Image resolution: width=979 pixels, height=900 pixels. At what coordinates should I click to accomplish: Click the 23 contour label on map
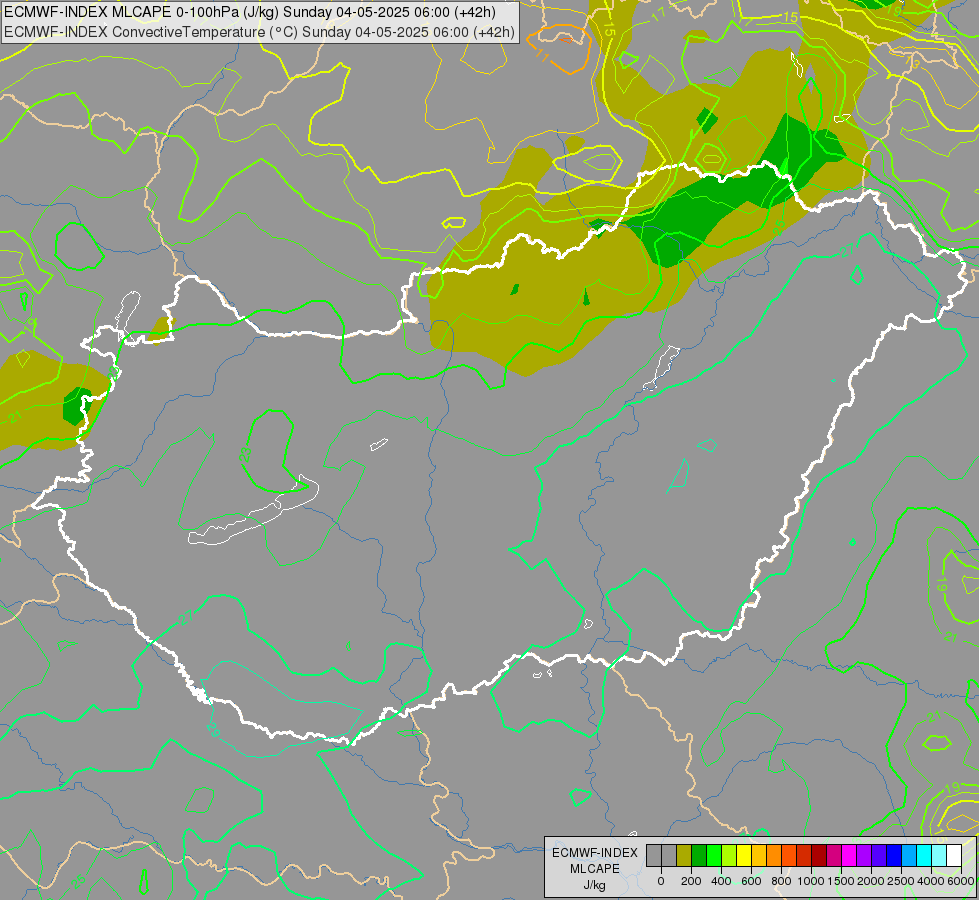pyautogui.click(x=245, y=455)
